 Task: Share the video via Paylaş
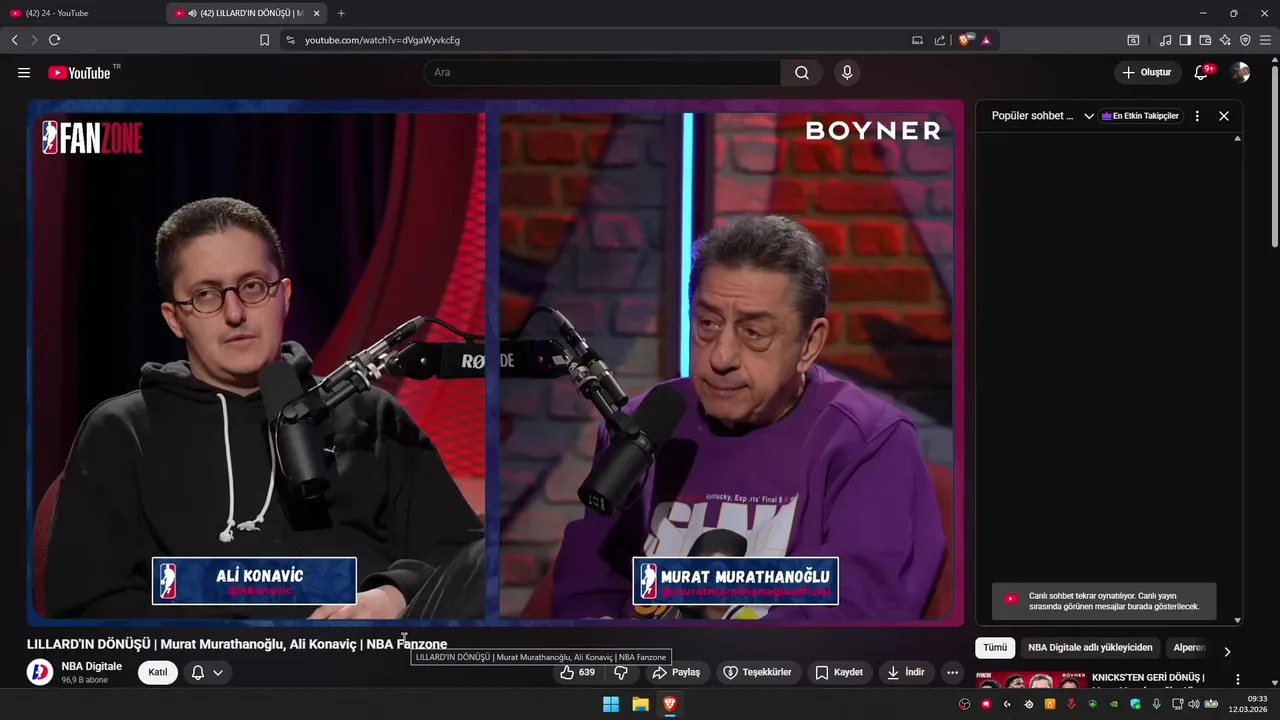pyautogui.click(x=677, y=672)
